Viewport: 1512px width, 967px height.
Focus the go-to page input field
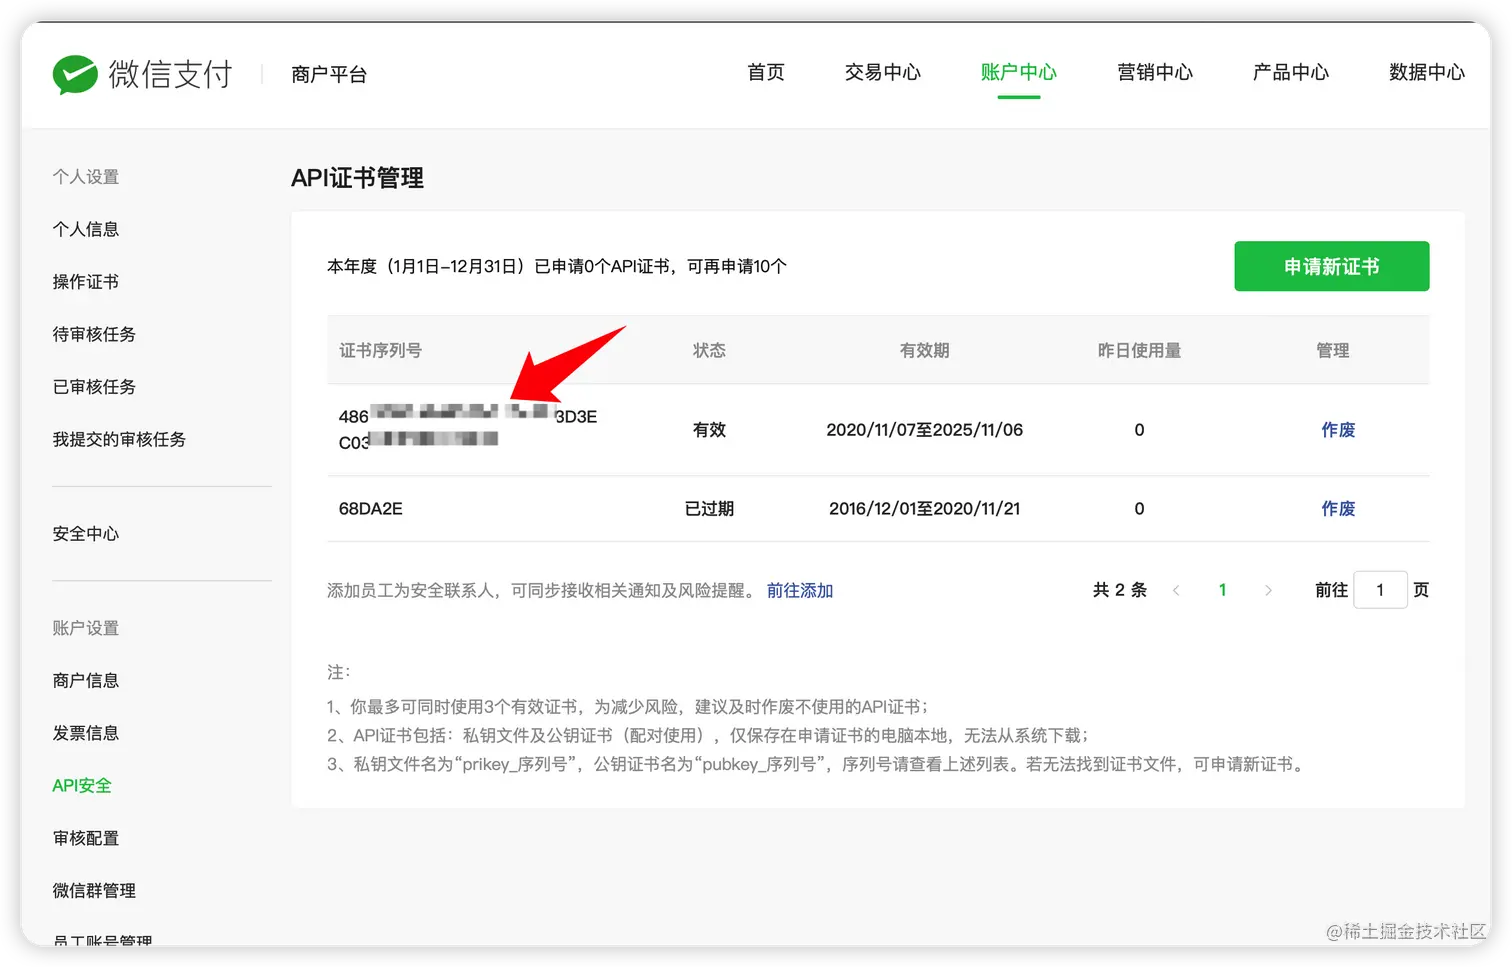pos(1380,590)
